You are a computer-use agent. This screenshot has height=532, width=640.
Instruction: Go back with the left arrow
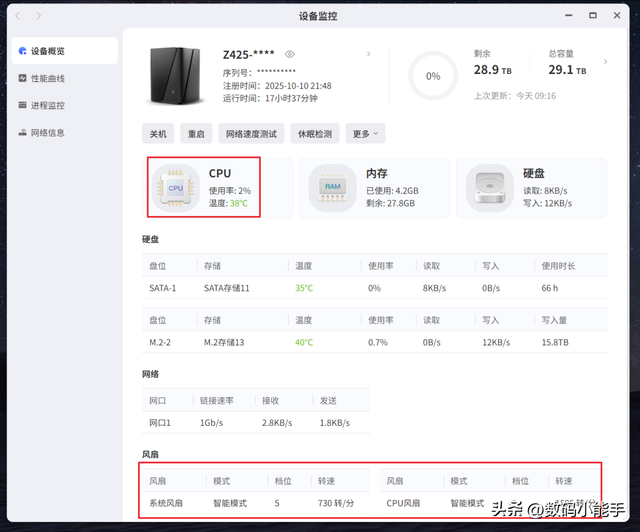pos(18,16)
